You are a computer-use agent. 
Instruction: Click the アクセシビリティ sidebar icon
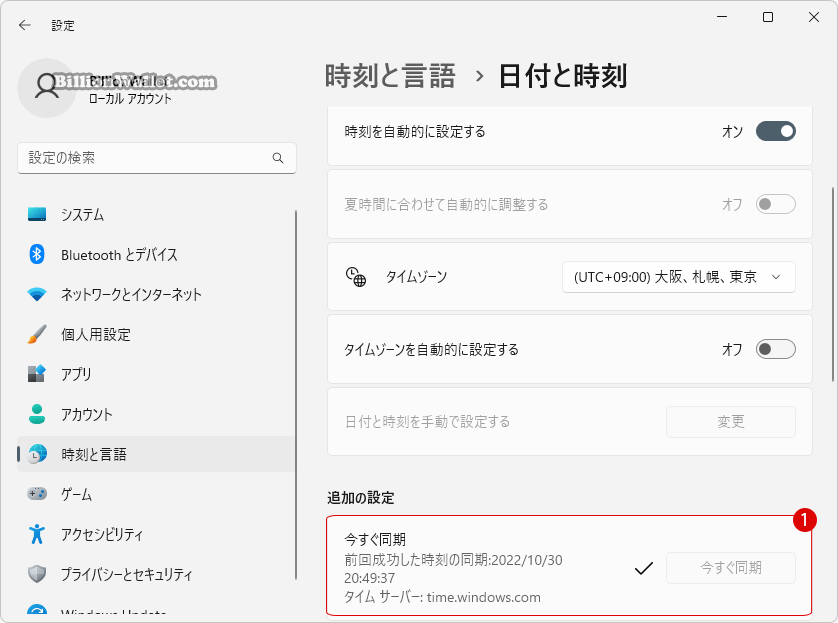(34, 534)
